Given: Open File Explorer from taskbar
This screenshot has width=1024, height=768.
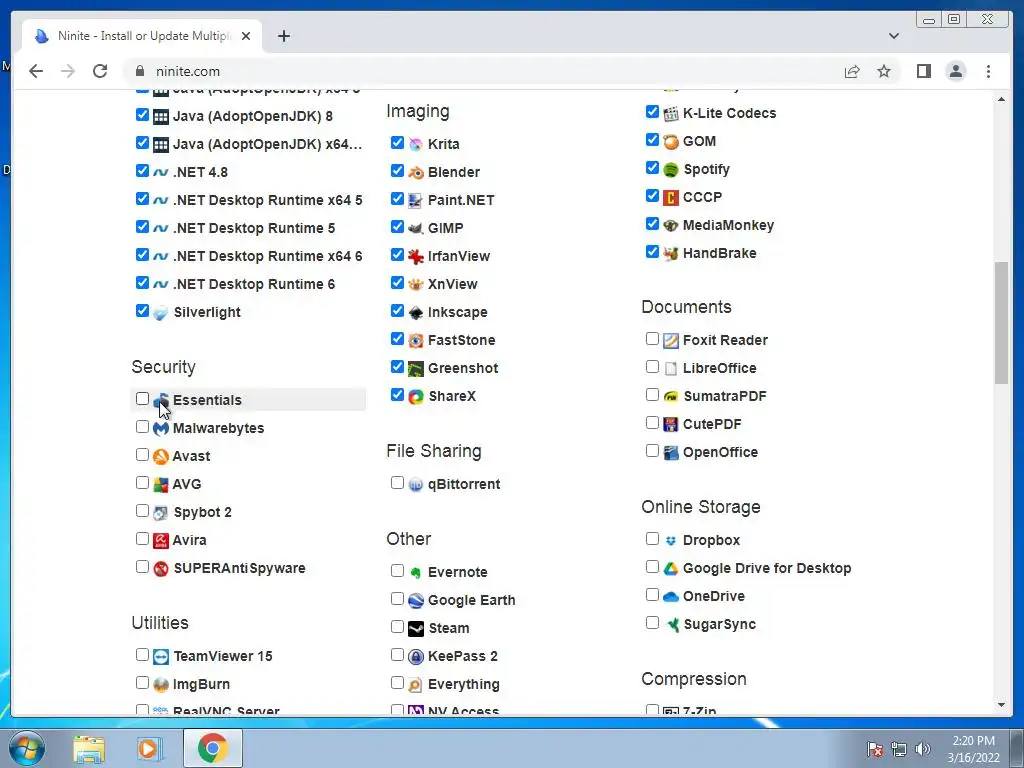Looking at the screenshot, I should point(89,748).
